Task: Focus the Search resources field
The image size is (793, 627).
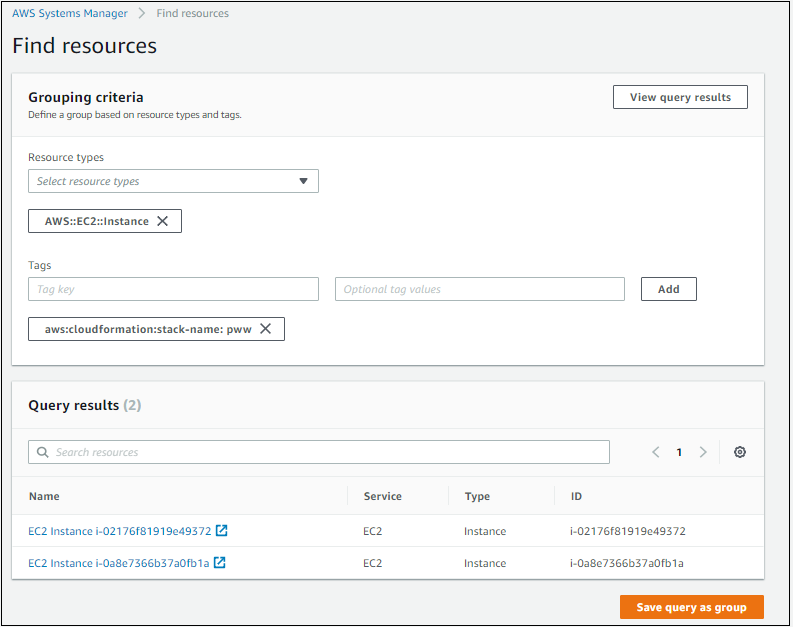Action: coord(319,452)
